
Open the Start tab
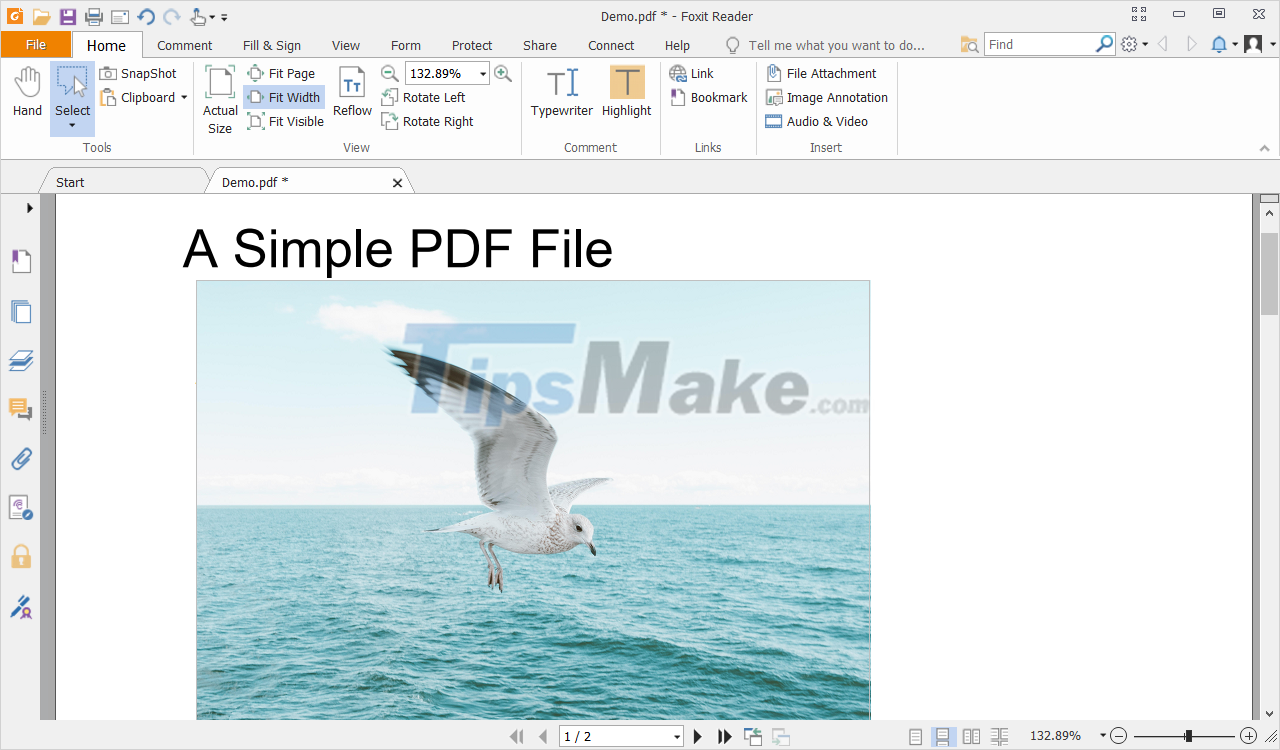click(x=69, y=182)
